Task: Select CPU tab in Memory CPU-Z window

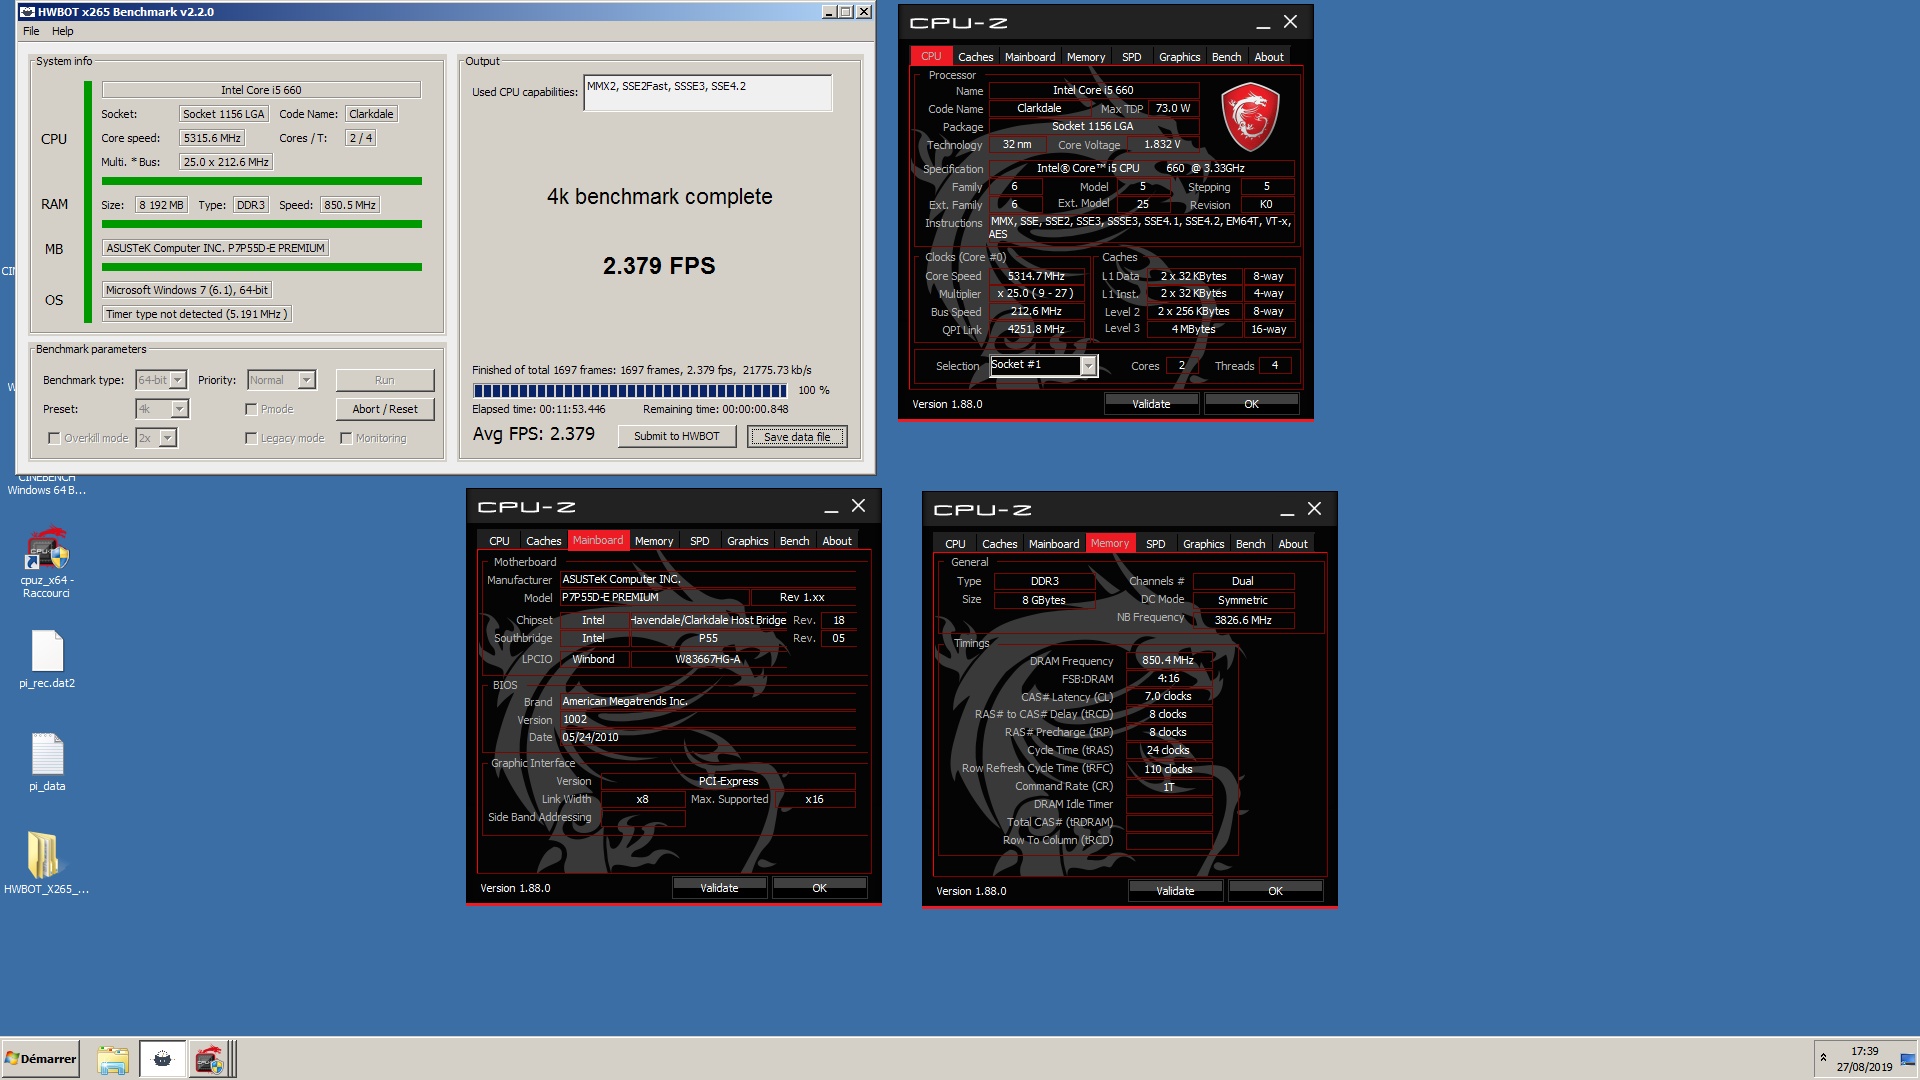Action: [x=955, y=544]
